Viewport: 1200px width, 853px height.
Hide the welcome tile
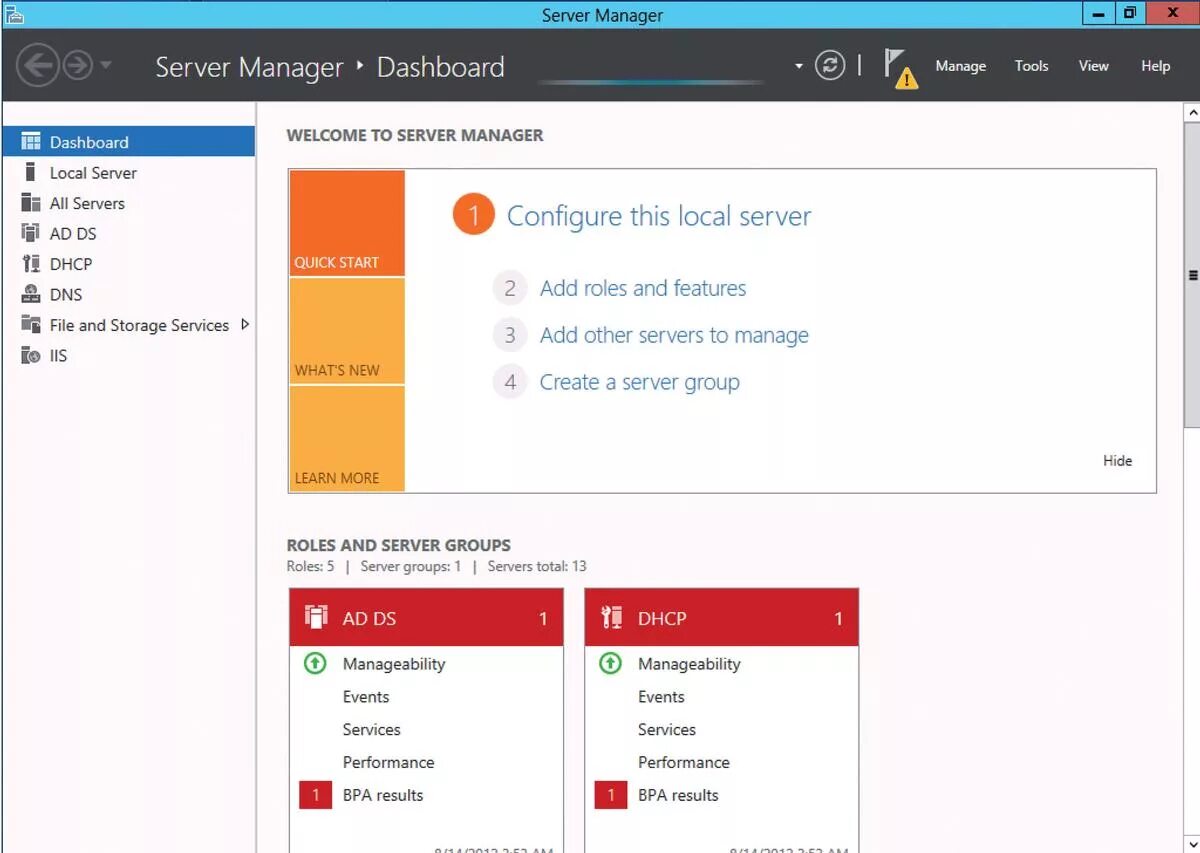1117,461
